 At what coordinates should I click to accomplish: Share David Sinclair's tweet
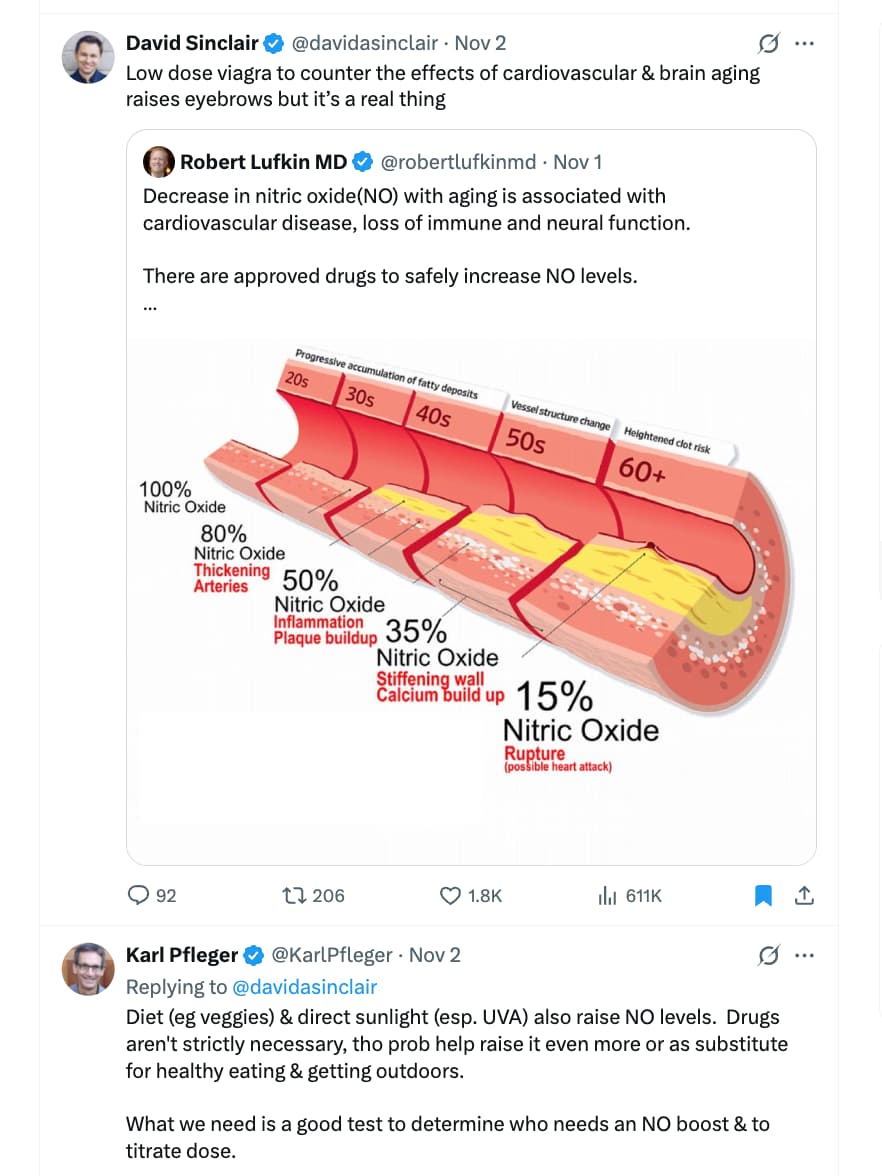(803, 895)
